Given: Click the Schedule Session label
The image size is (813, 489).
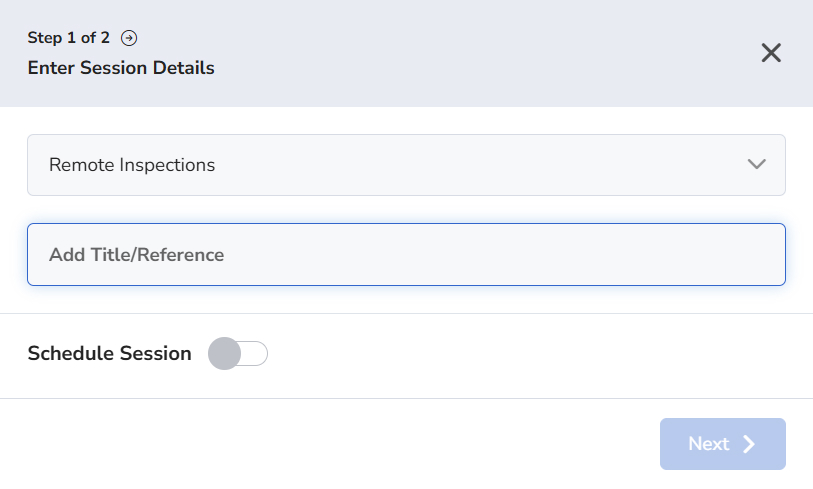Looking at the screenshot, I should point(109,353).
